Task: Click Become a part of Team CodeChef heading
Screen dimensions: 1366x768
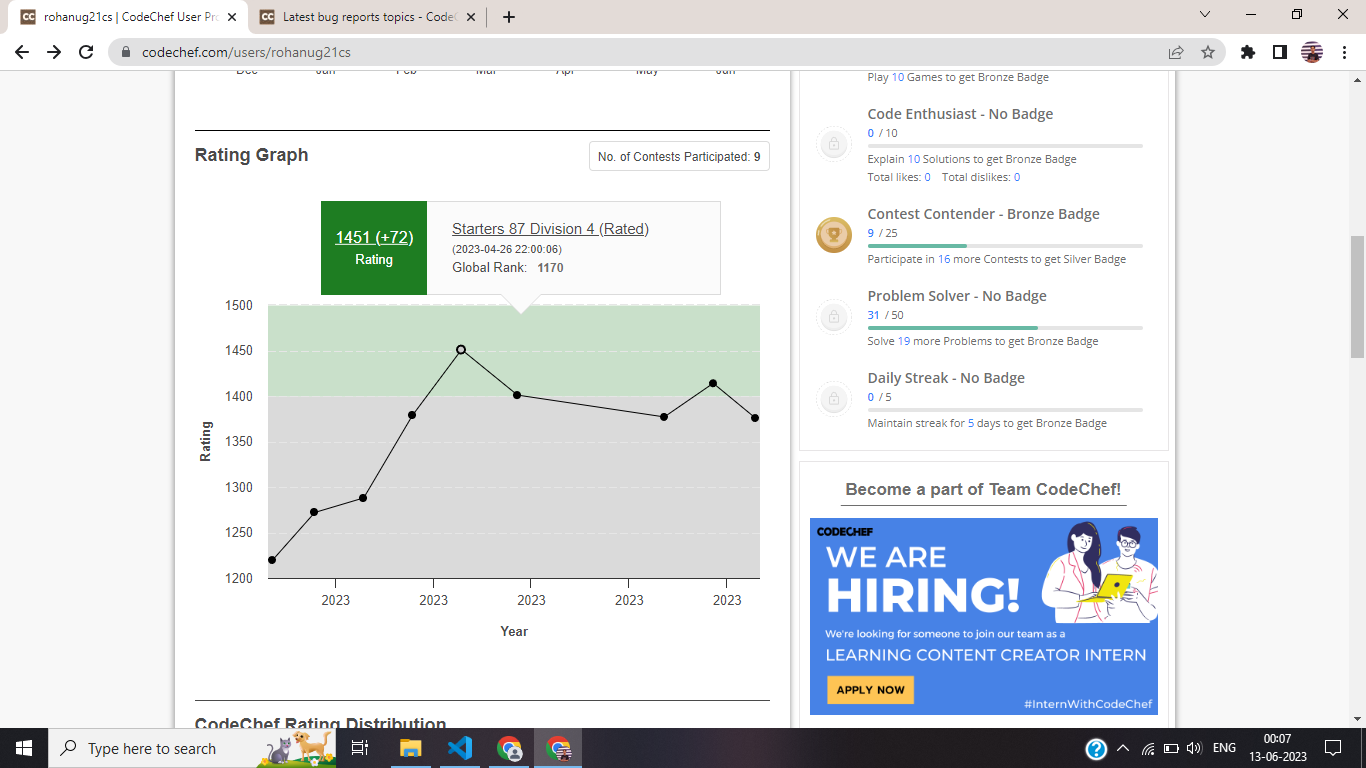Action: click(983, 489)
